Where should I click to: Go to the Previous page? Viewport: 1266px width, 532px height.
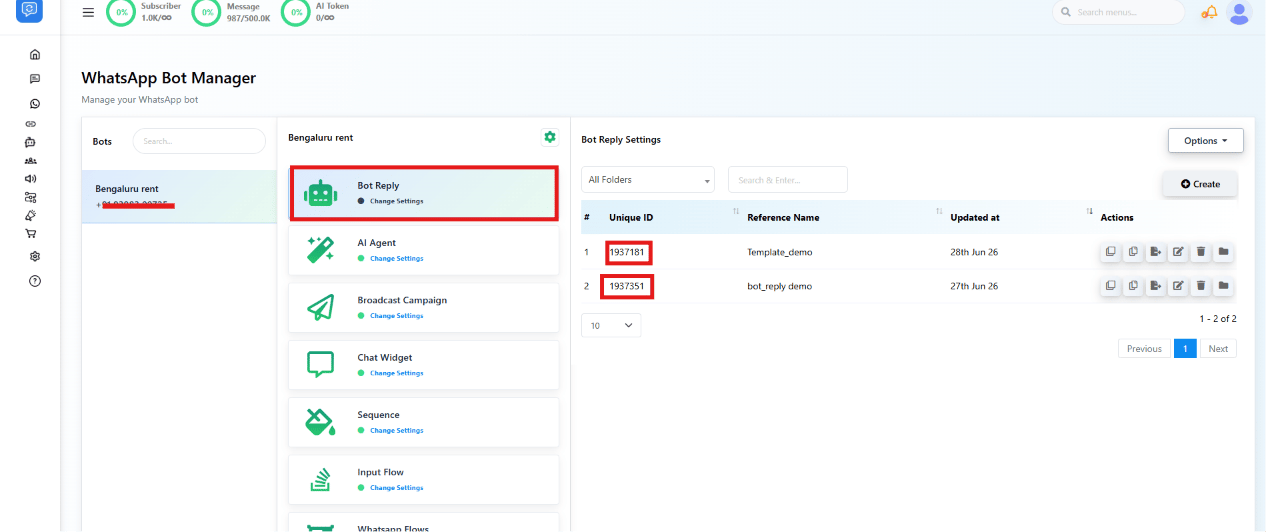tap(1144, 349)
